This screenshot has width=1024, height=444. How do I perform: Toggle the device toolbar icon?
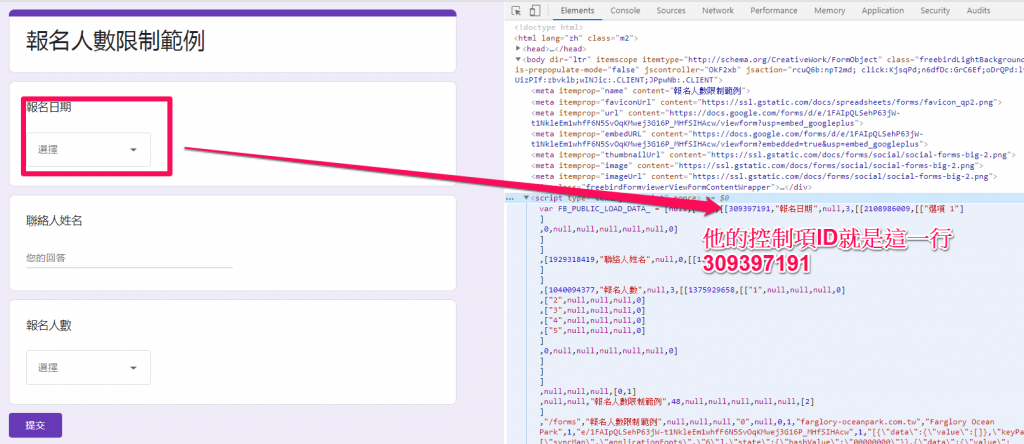534,10
